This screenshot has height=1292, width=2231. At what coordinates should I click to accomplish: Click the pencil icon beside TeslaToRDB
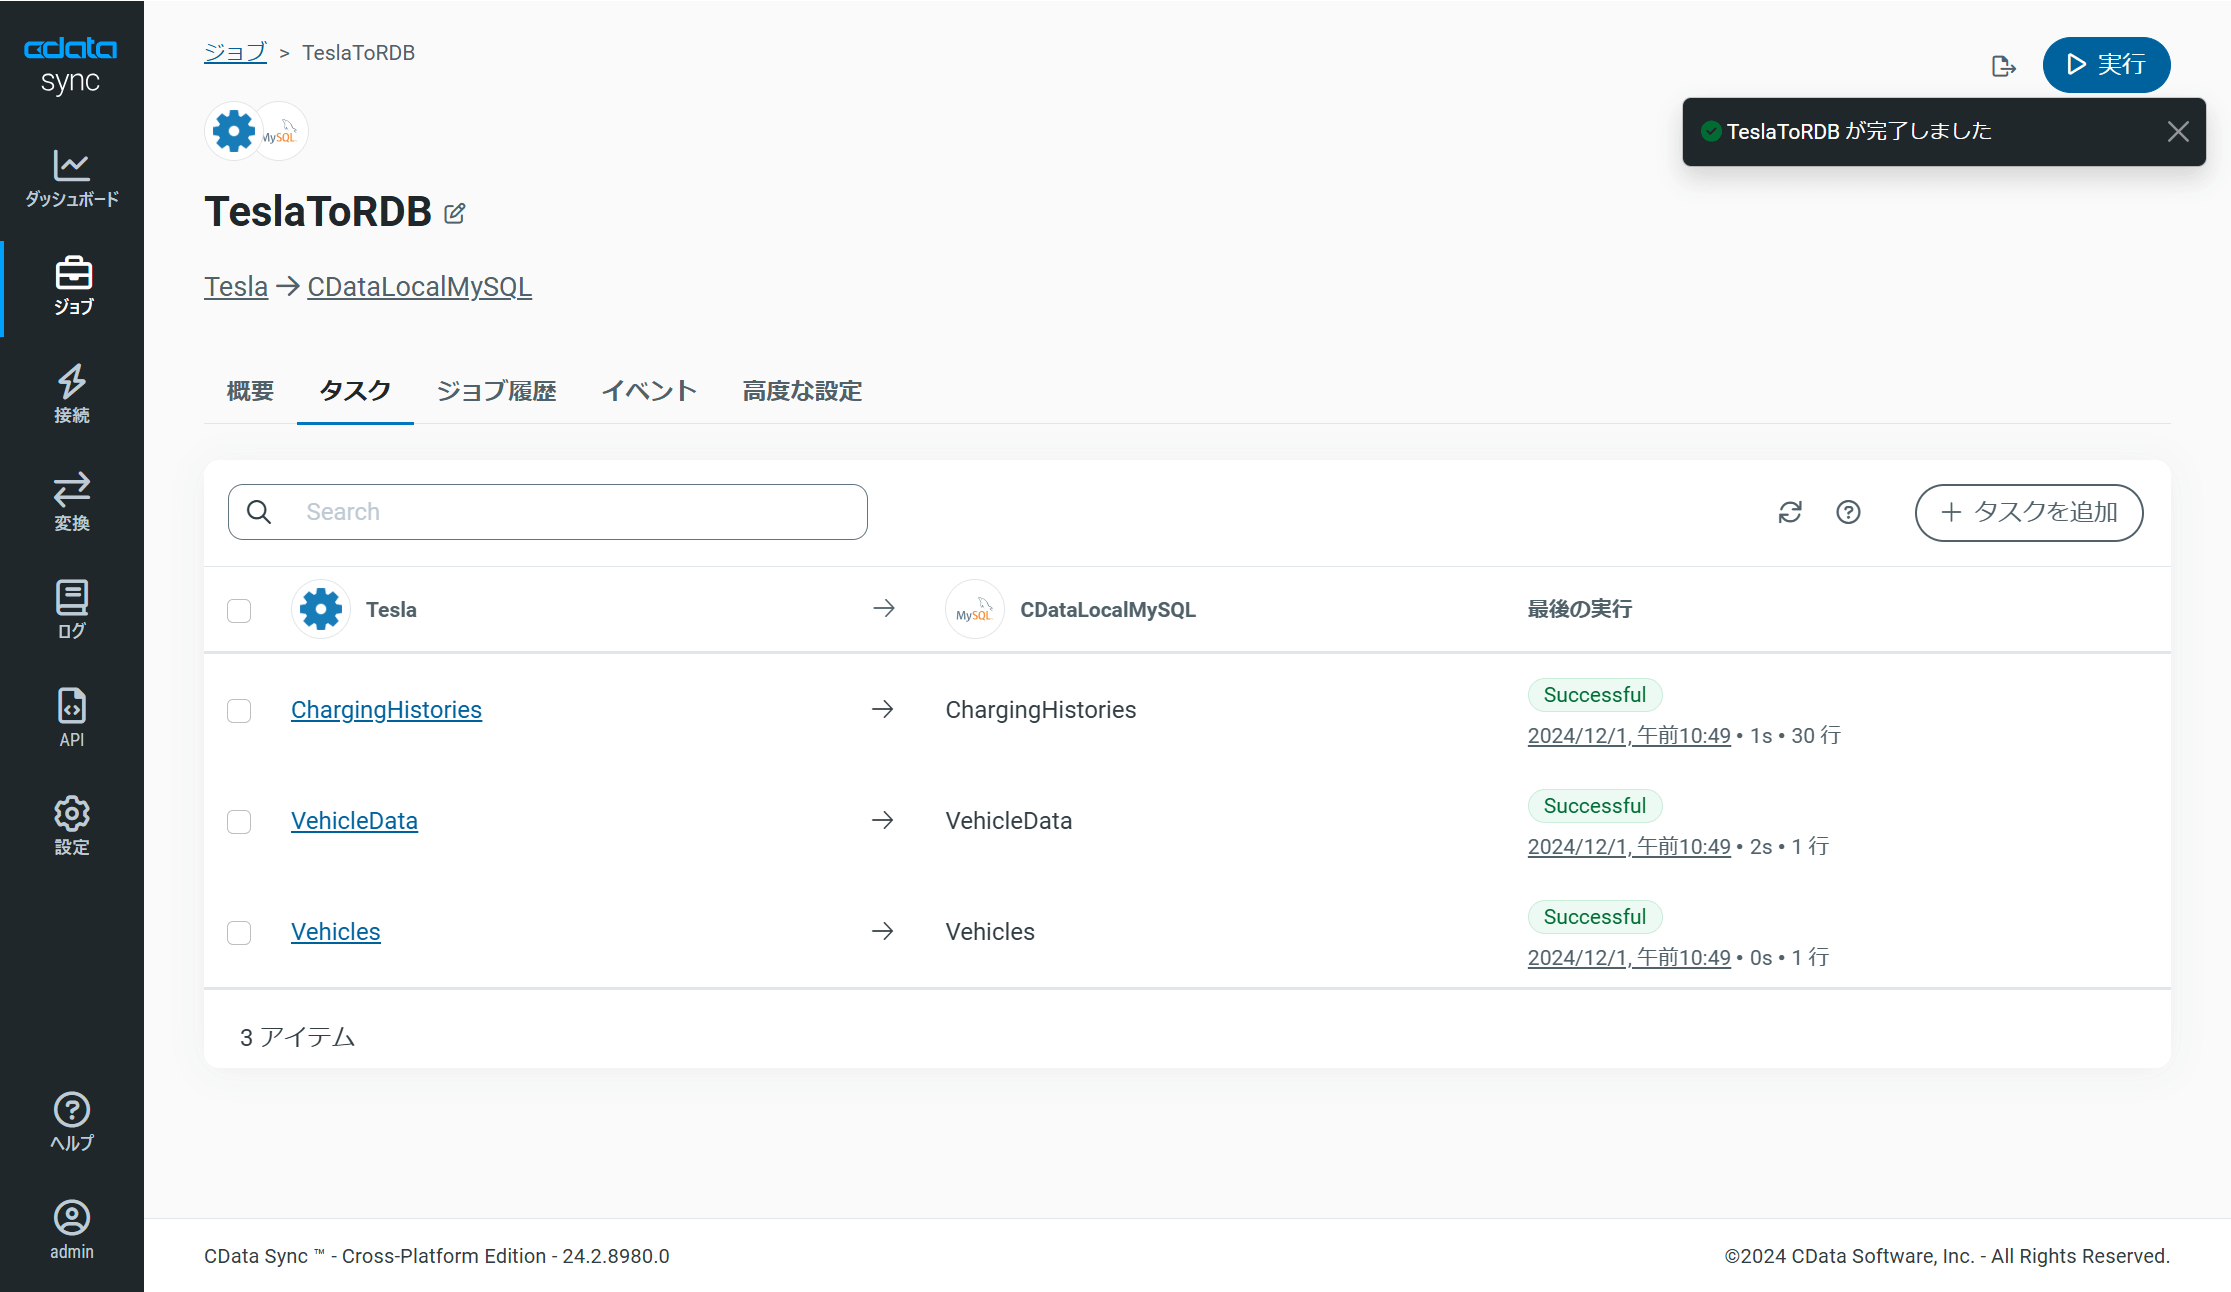[x=455, y=213]
